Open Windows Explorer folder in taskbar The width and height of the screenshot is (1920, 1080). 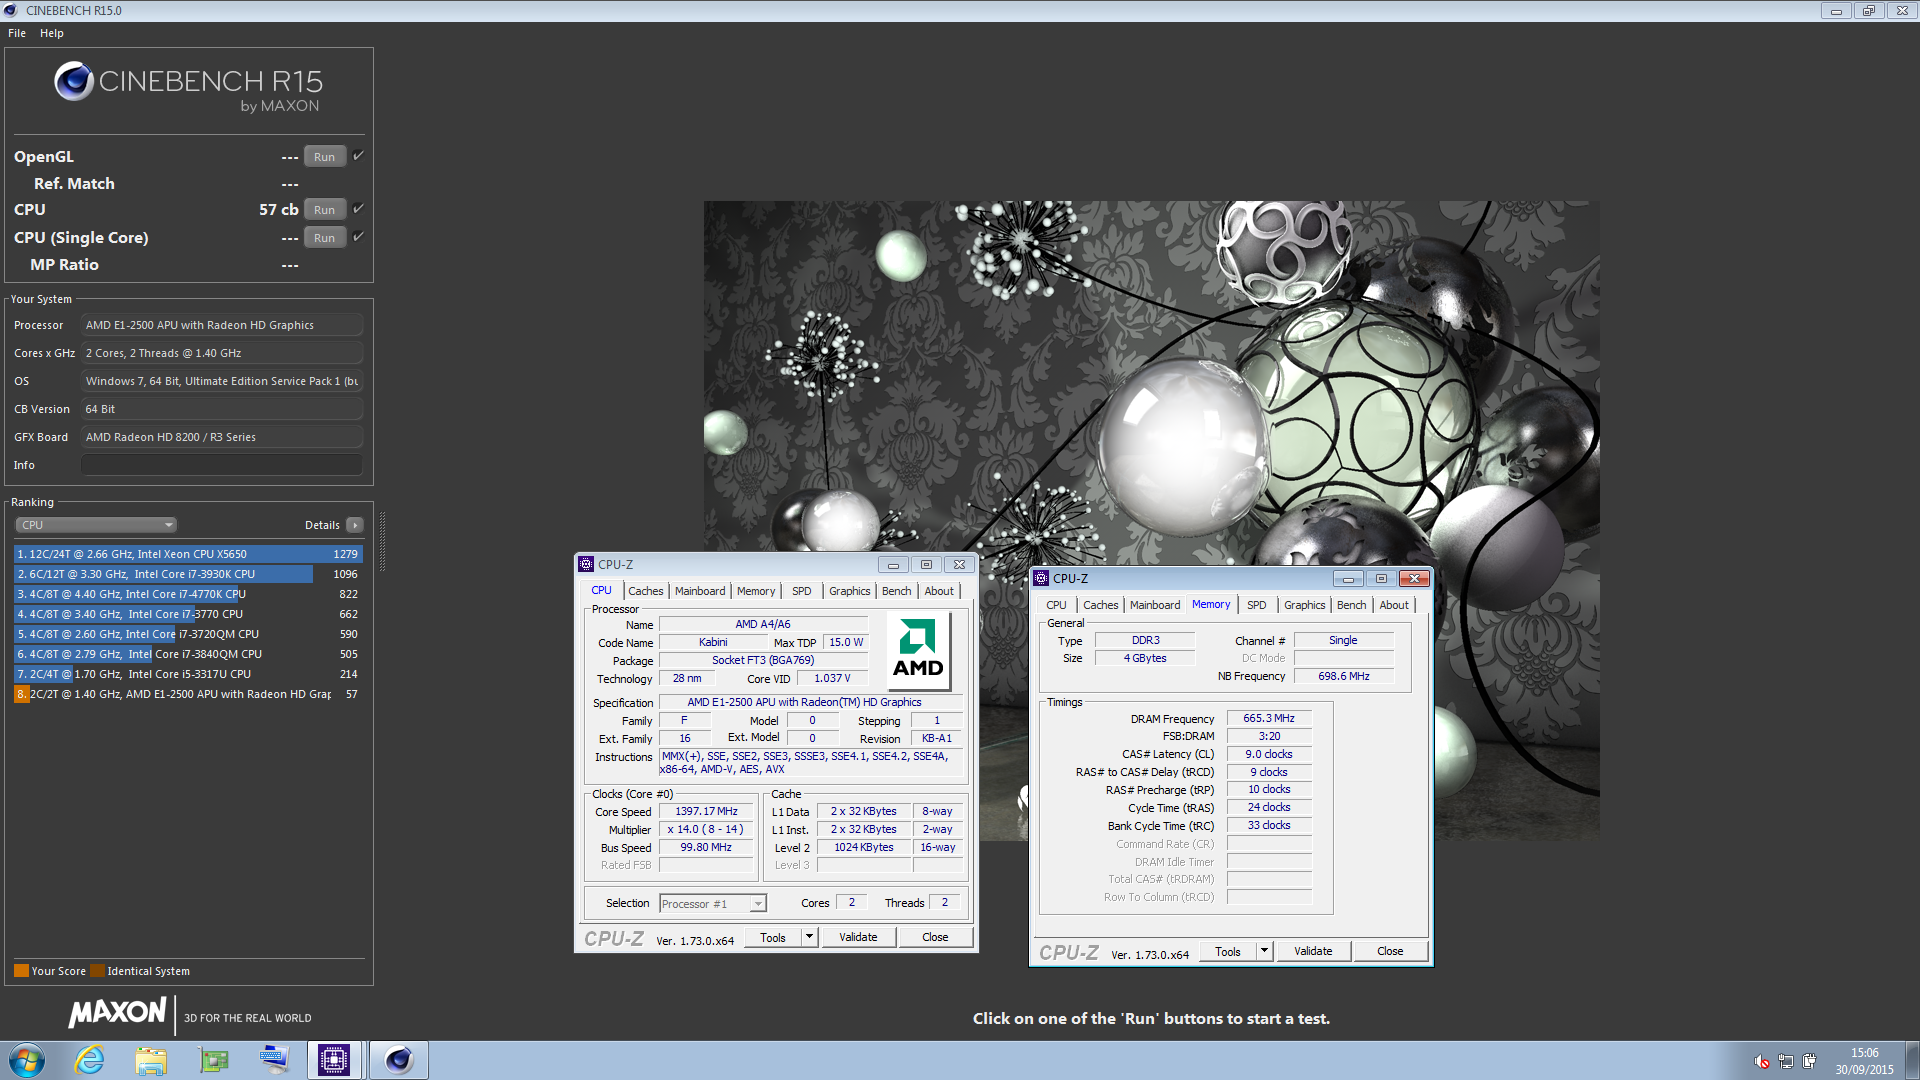[x=151, y=1060]
